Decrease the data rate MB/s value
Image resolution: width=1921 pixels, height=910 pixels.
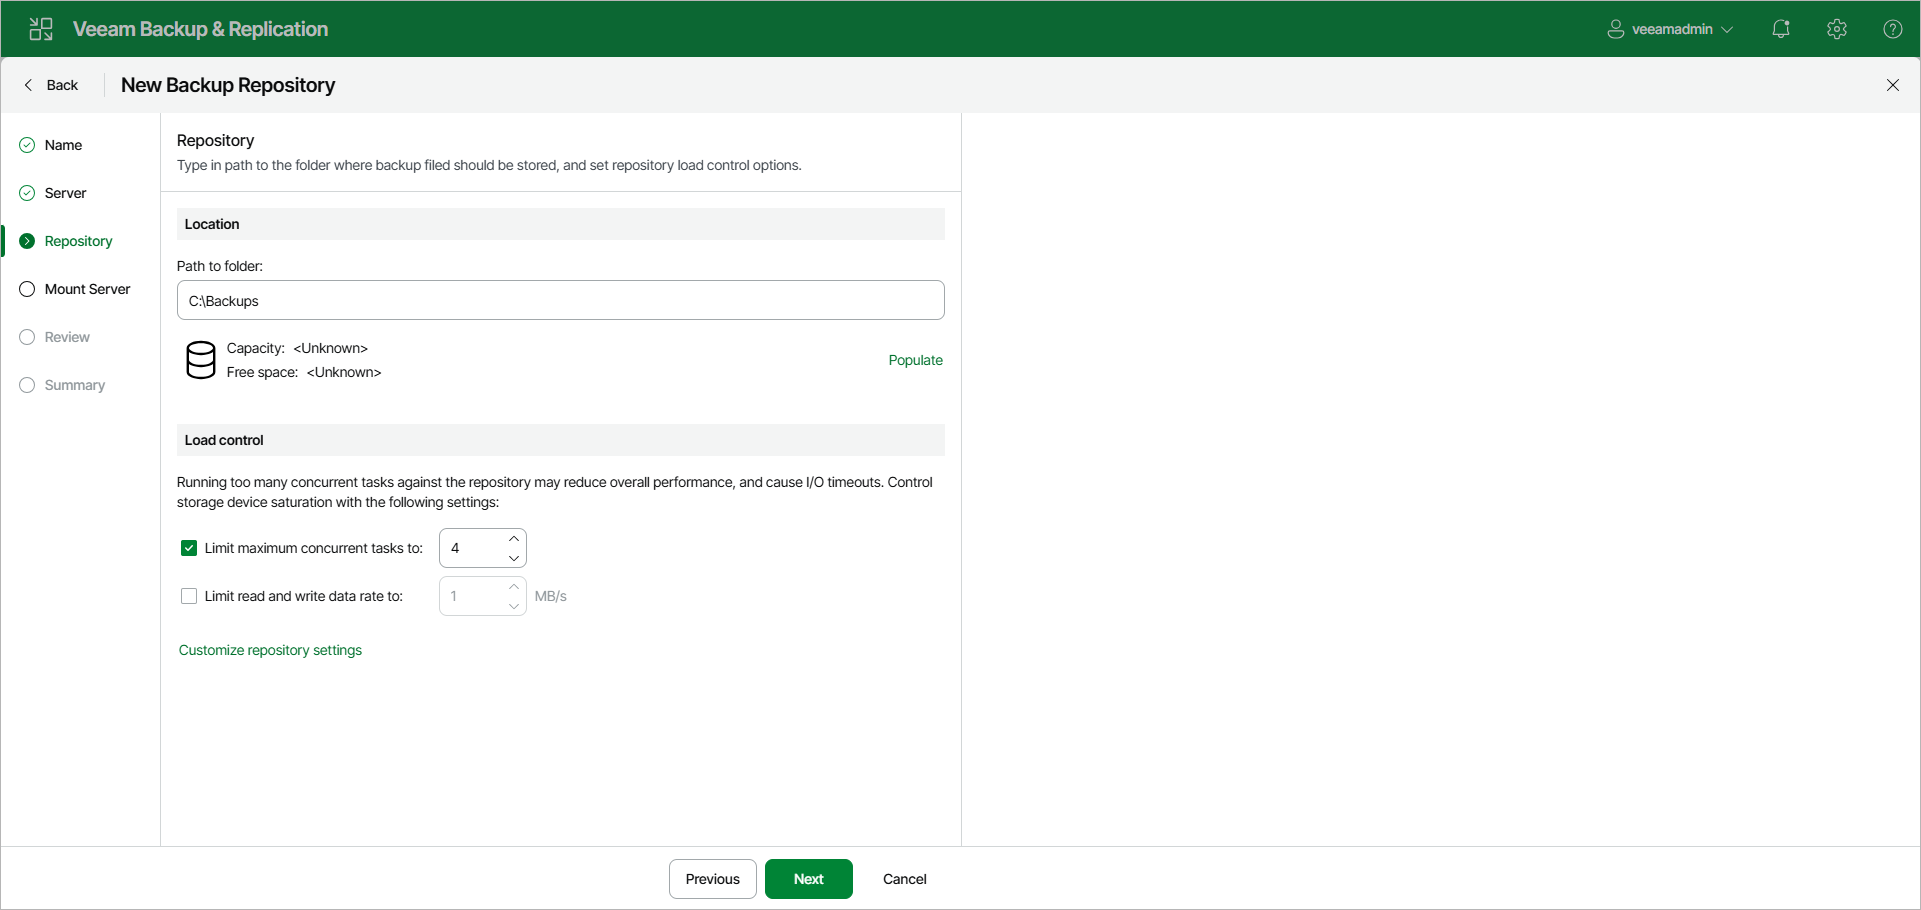(514, 606)
